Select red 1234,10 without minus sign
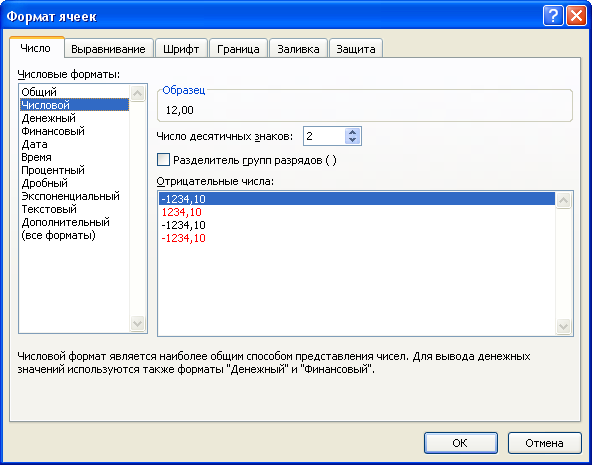Image resolution: width=592 pixels, height=465 pixels. [357, 212]
